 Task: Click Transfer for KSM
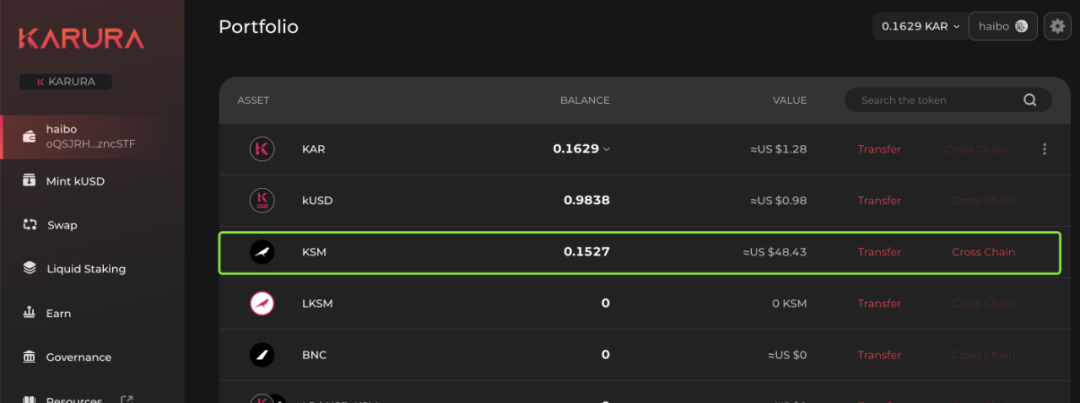[879, 252]
